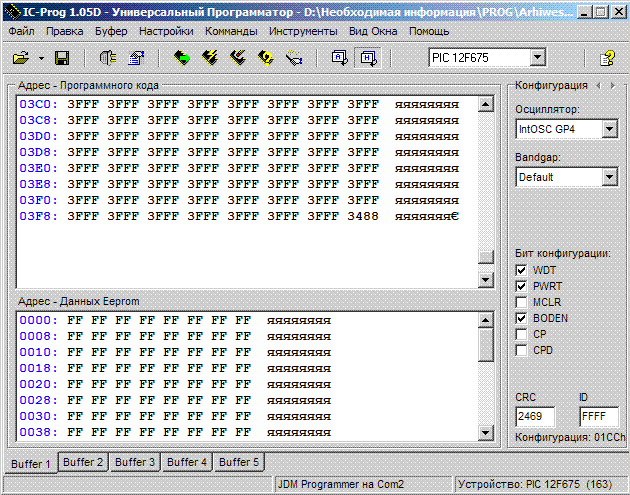The height and width of the screenshot is (495, 630).
Task: Open the help icon in the toolbar
Action: coord(606,58)
